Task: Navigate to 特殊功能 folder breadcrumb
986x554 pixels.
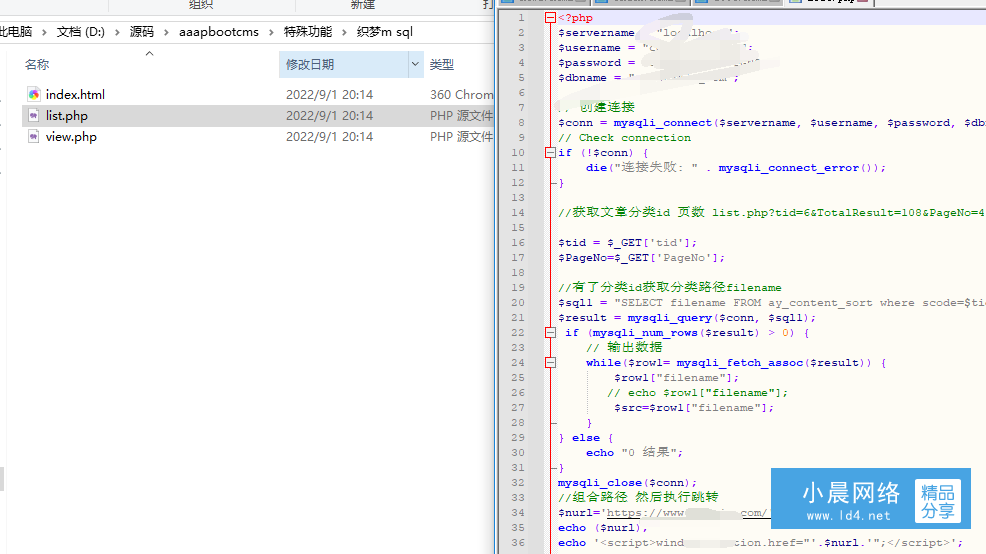Action: click(x=307, y=32)
